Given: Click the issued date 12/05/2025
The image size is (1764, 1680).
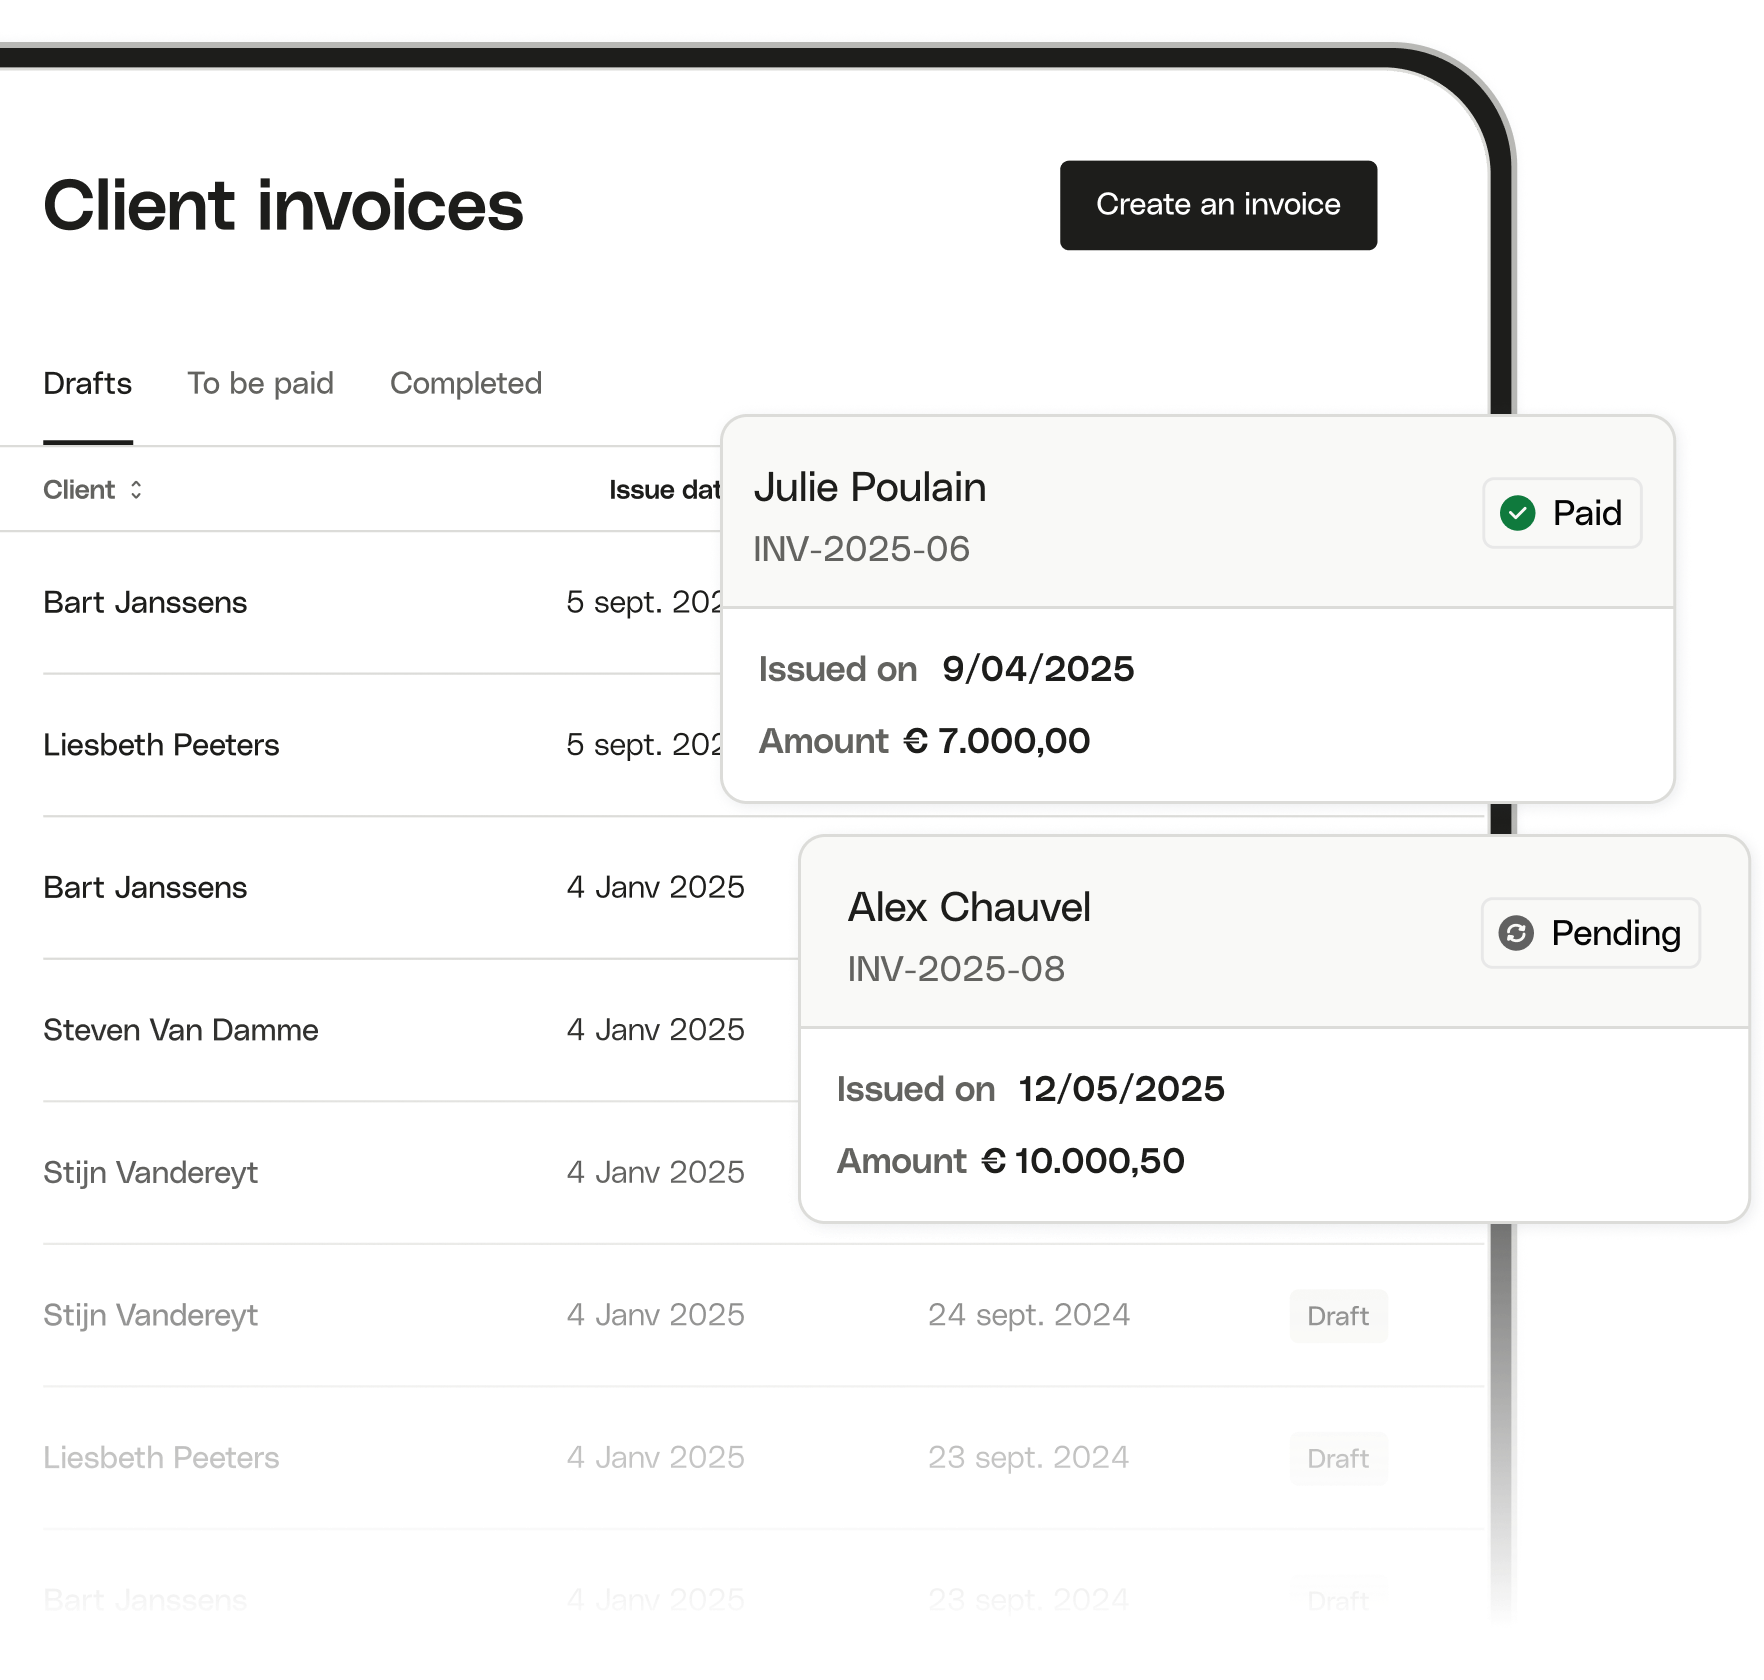Looking at the screenshot, I should pos(1121,1089).
